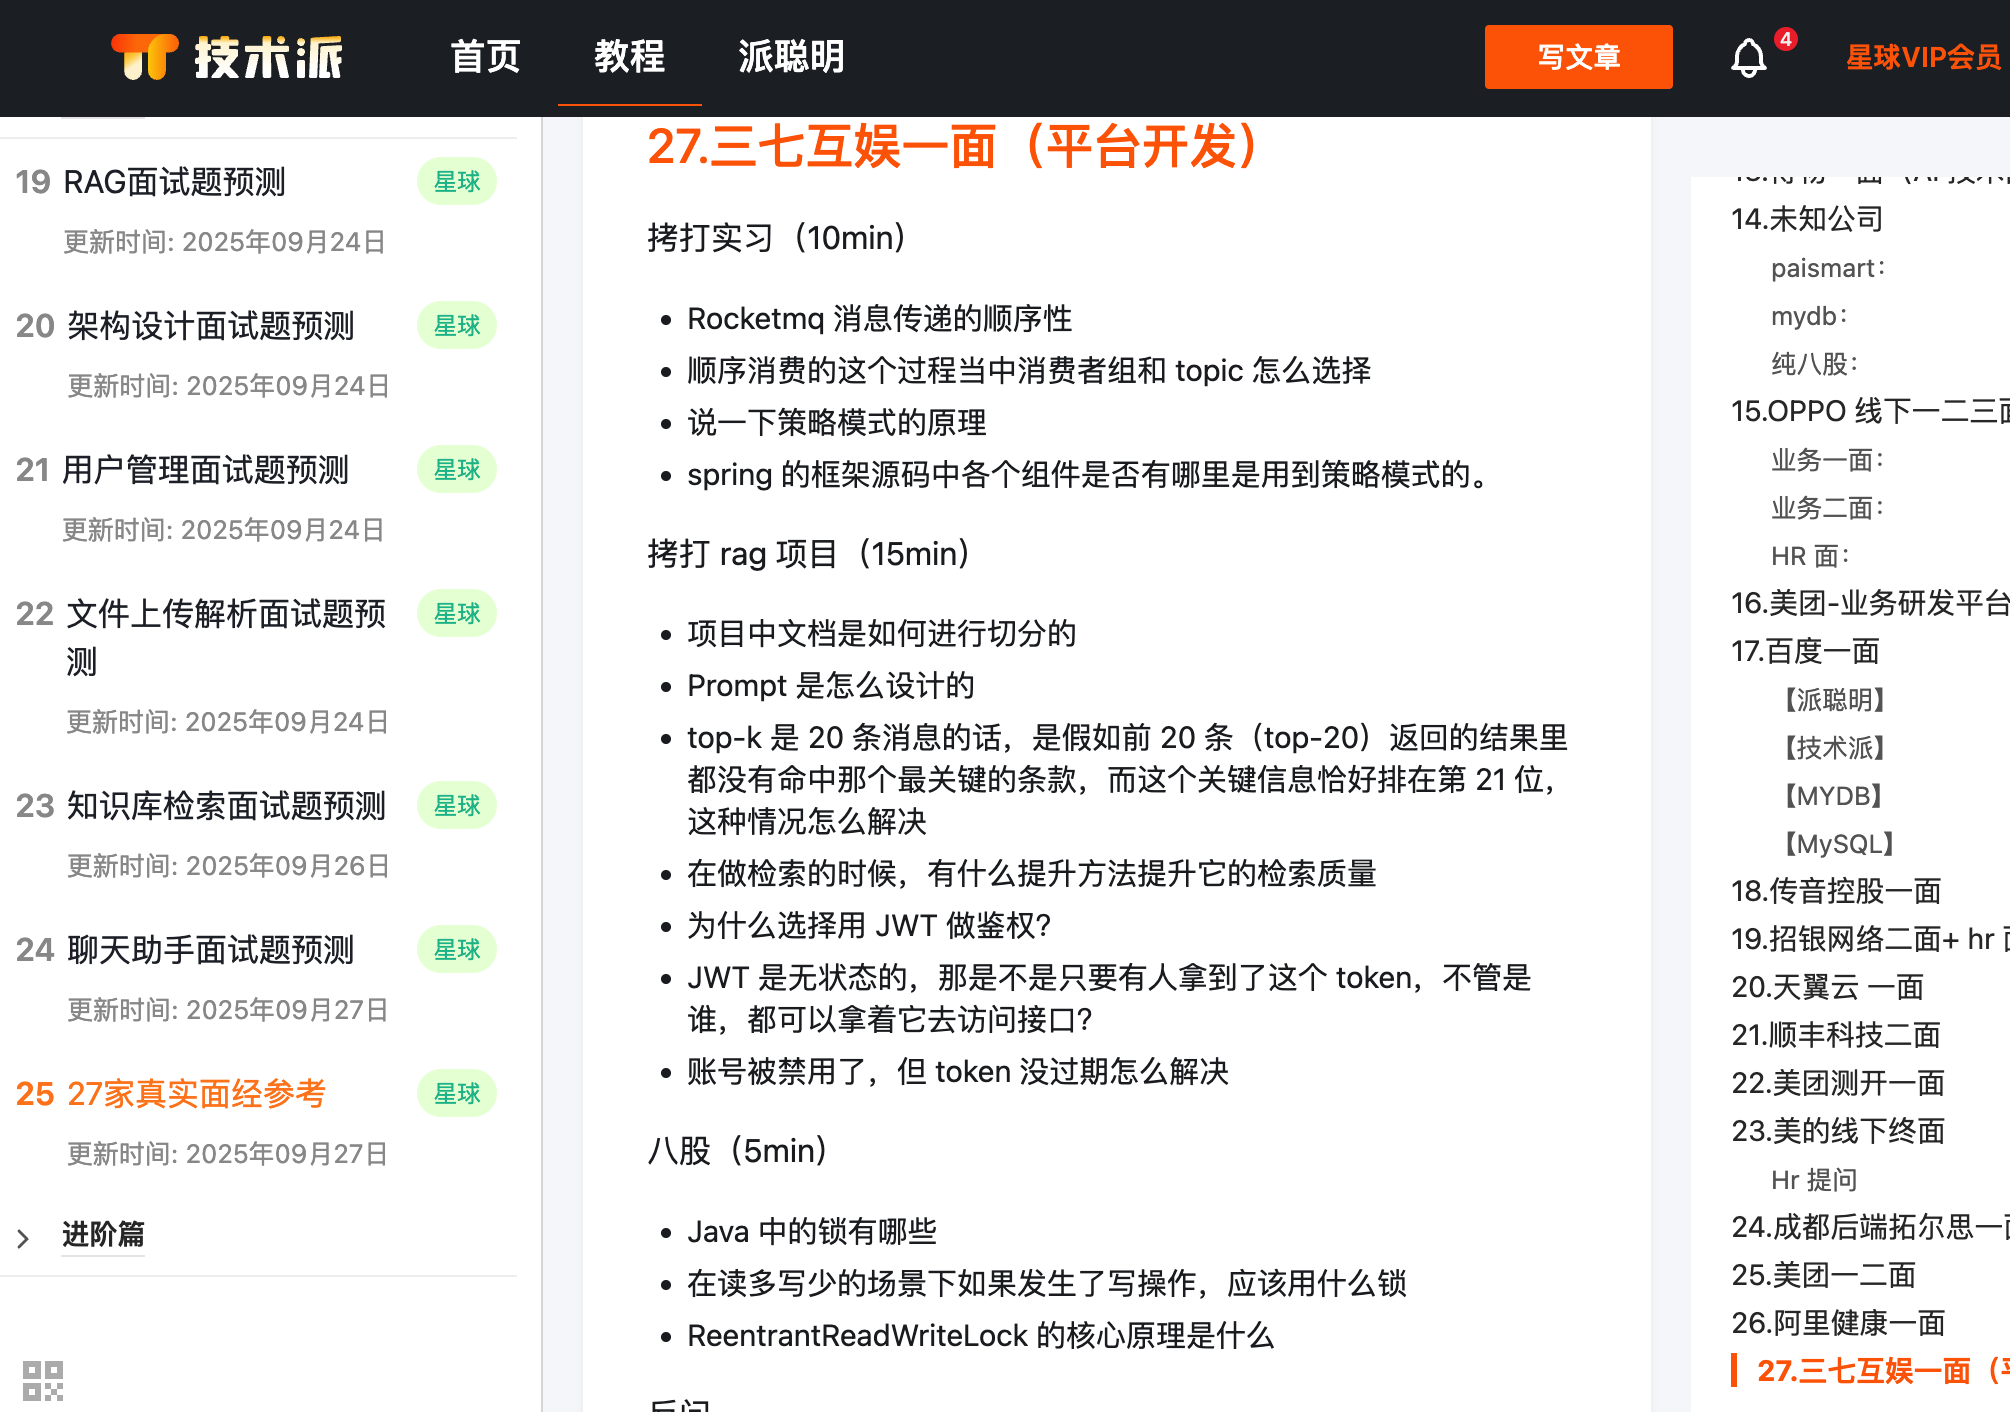The height and width of the screenshot is (1412, 2010).
Task: Click the red notification count badge
Action: [x=1786, y=39]
